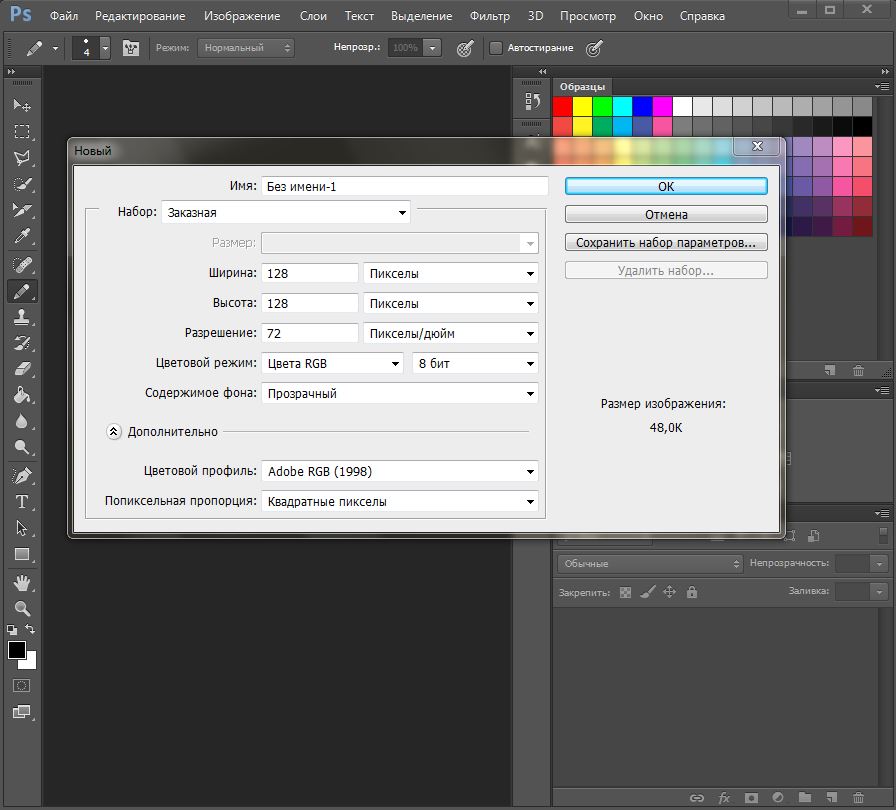
Task: Open the Набор preset dropdown
Action: click(286, 212)
